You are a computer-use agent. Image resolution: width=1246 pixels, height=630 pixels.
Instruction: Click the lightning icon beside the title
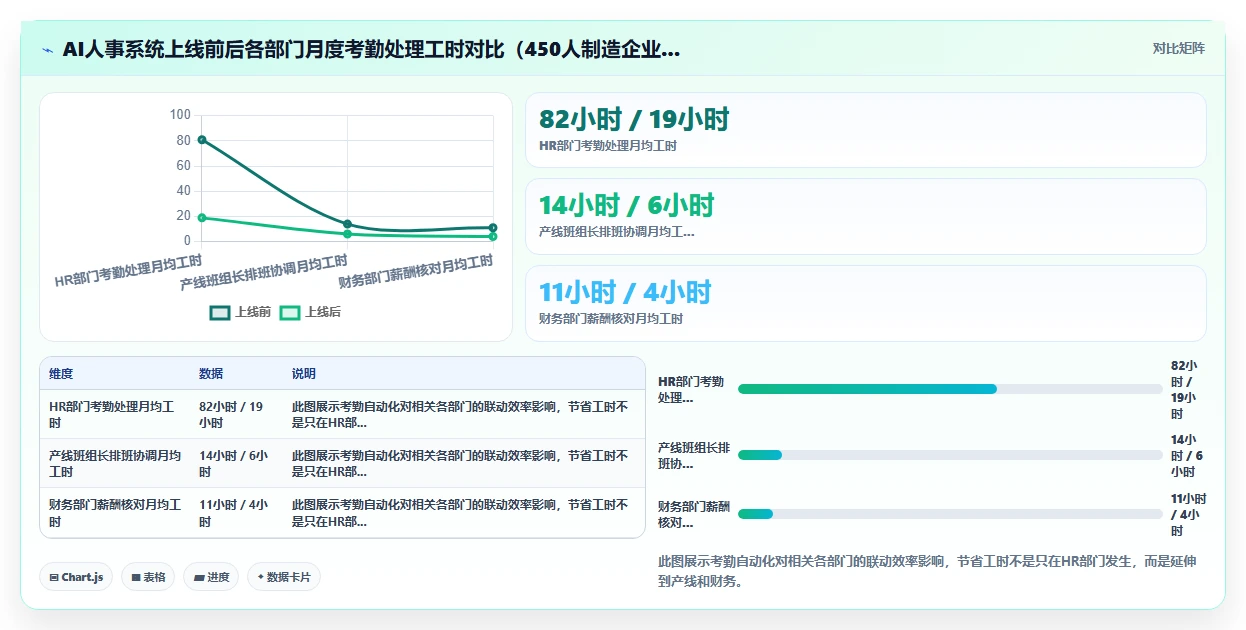click(48, 49)
